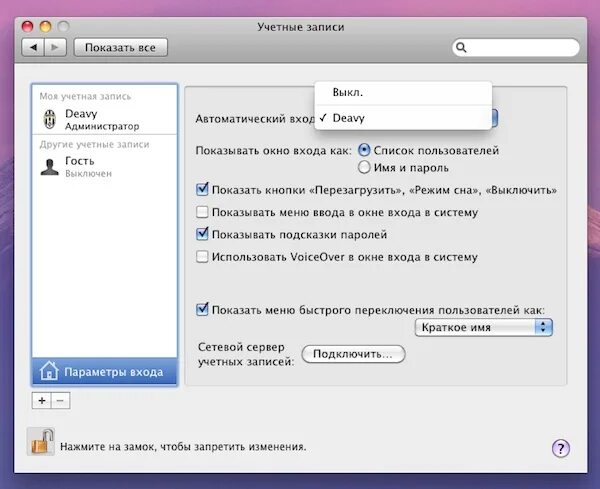Click the magnifier icon in search field
Screen dimensions: 600x489
click(461, 47)
